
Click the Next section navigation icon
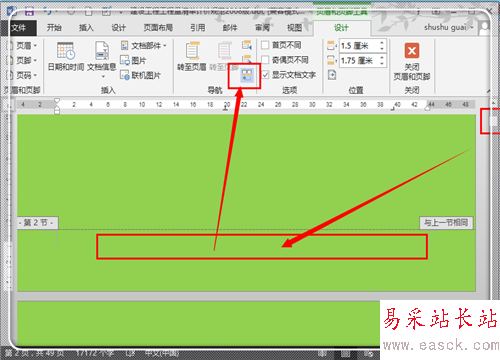[247, 59]
